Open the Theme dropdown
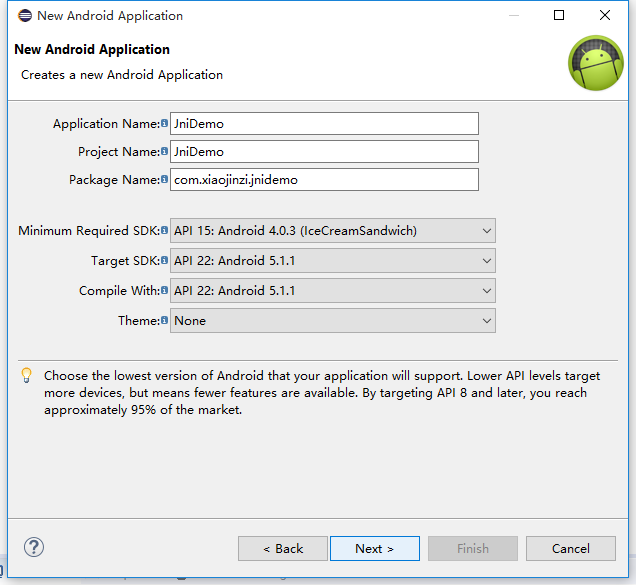The image size is (636, 585). (333, 320)
